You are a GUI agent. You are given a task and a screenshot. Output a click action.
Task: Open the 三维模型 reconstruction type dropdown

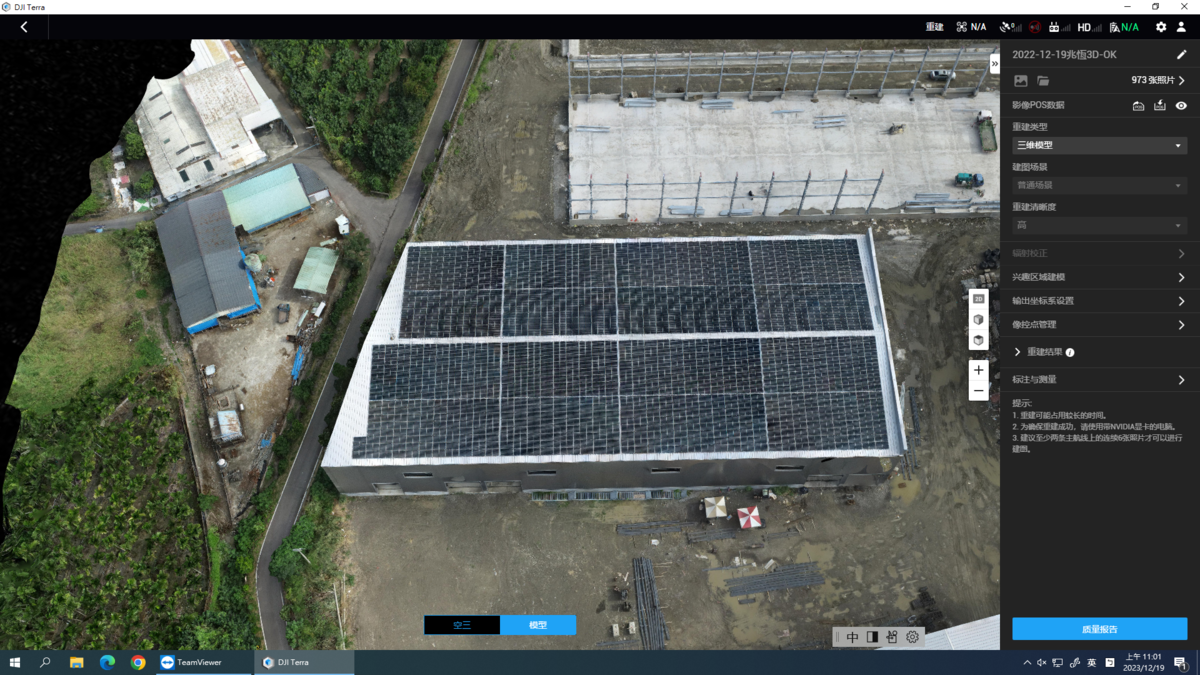pyautogui.click(x=1099, y=145)
